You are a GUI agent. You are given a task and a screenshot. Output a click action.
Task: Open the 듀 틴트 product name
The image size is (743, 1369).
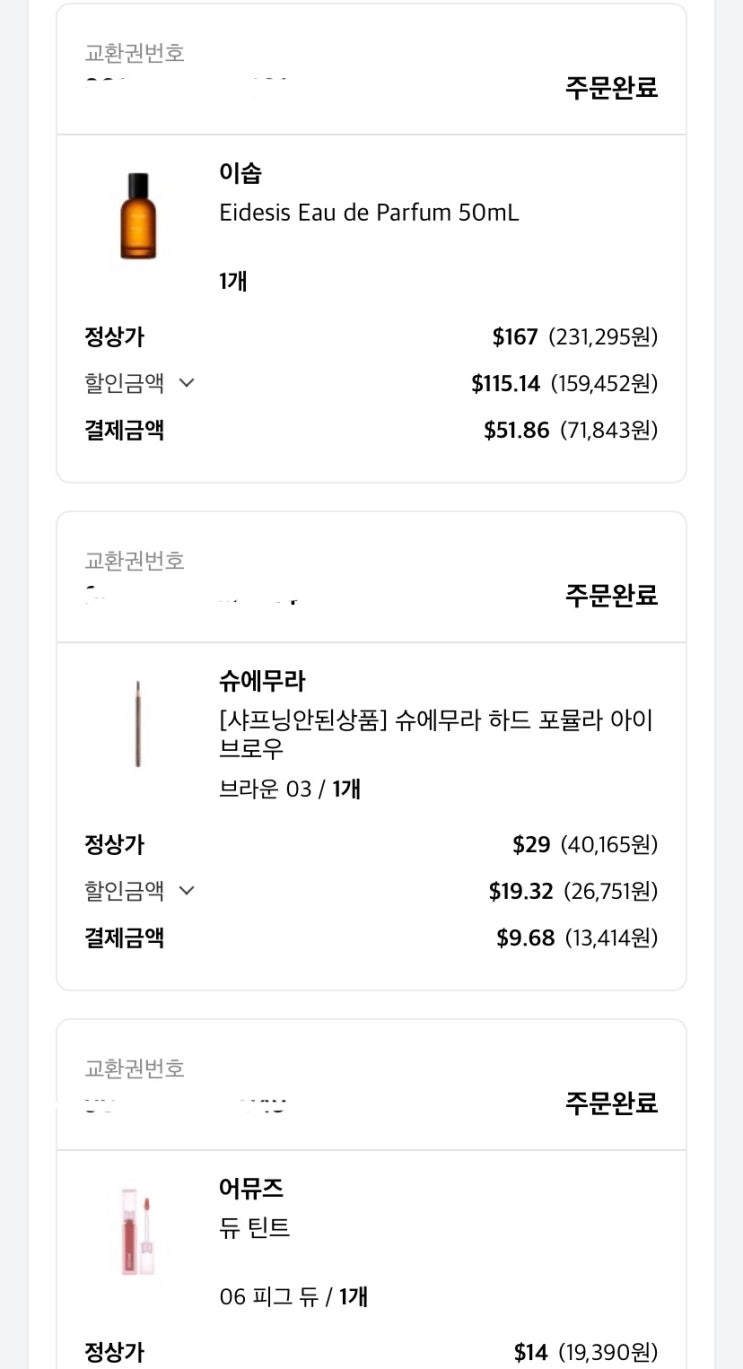[255, 1228]
